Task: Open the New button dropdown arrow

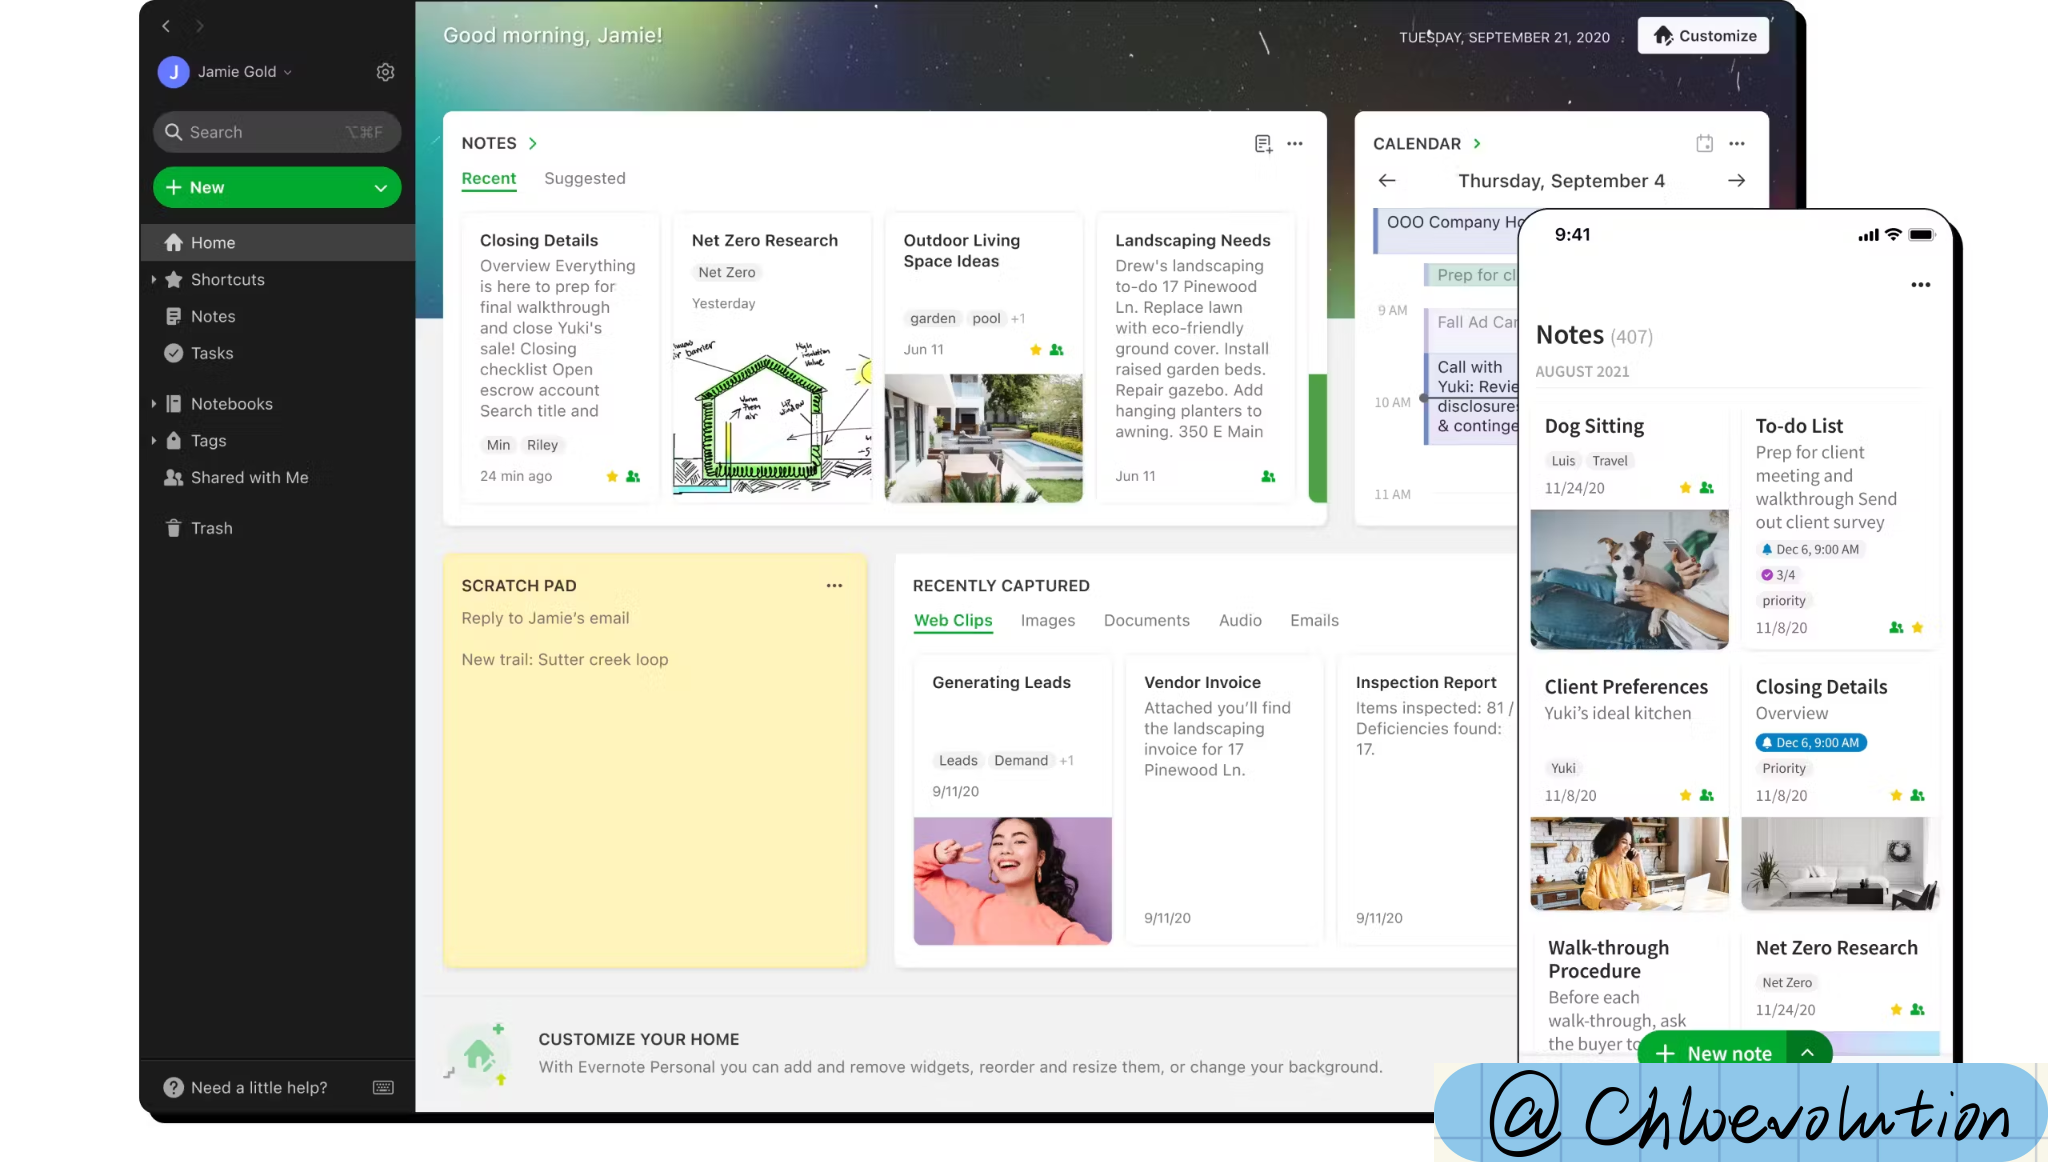Action: click(x=381, y=188)
